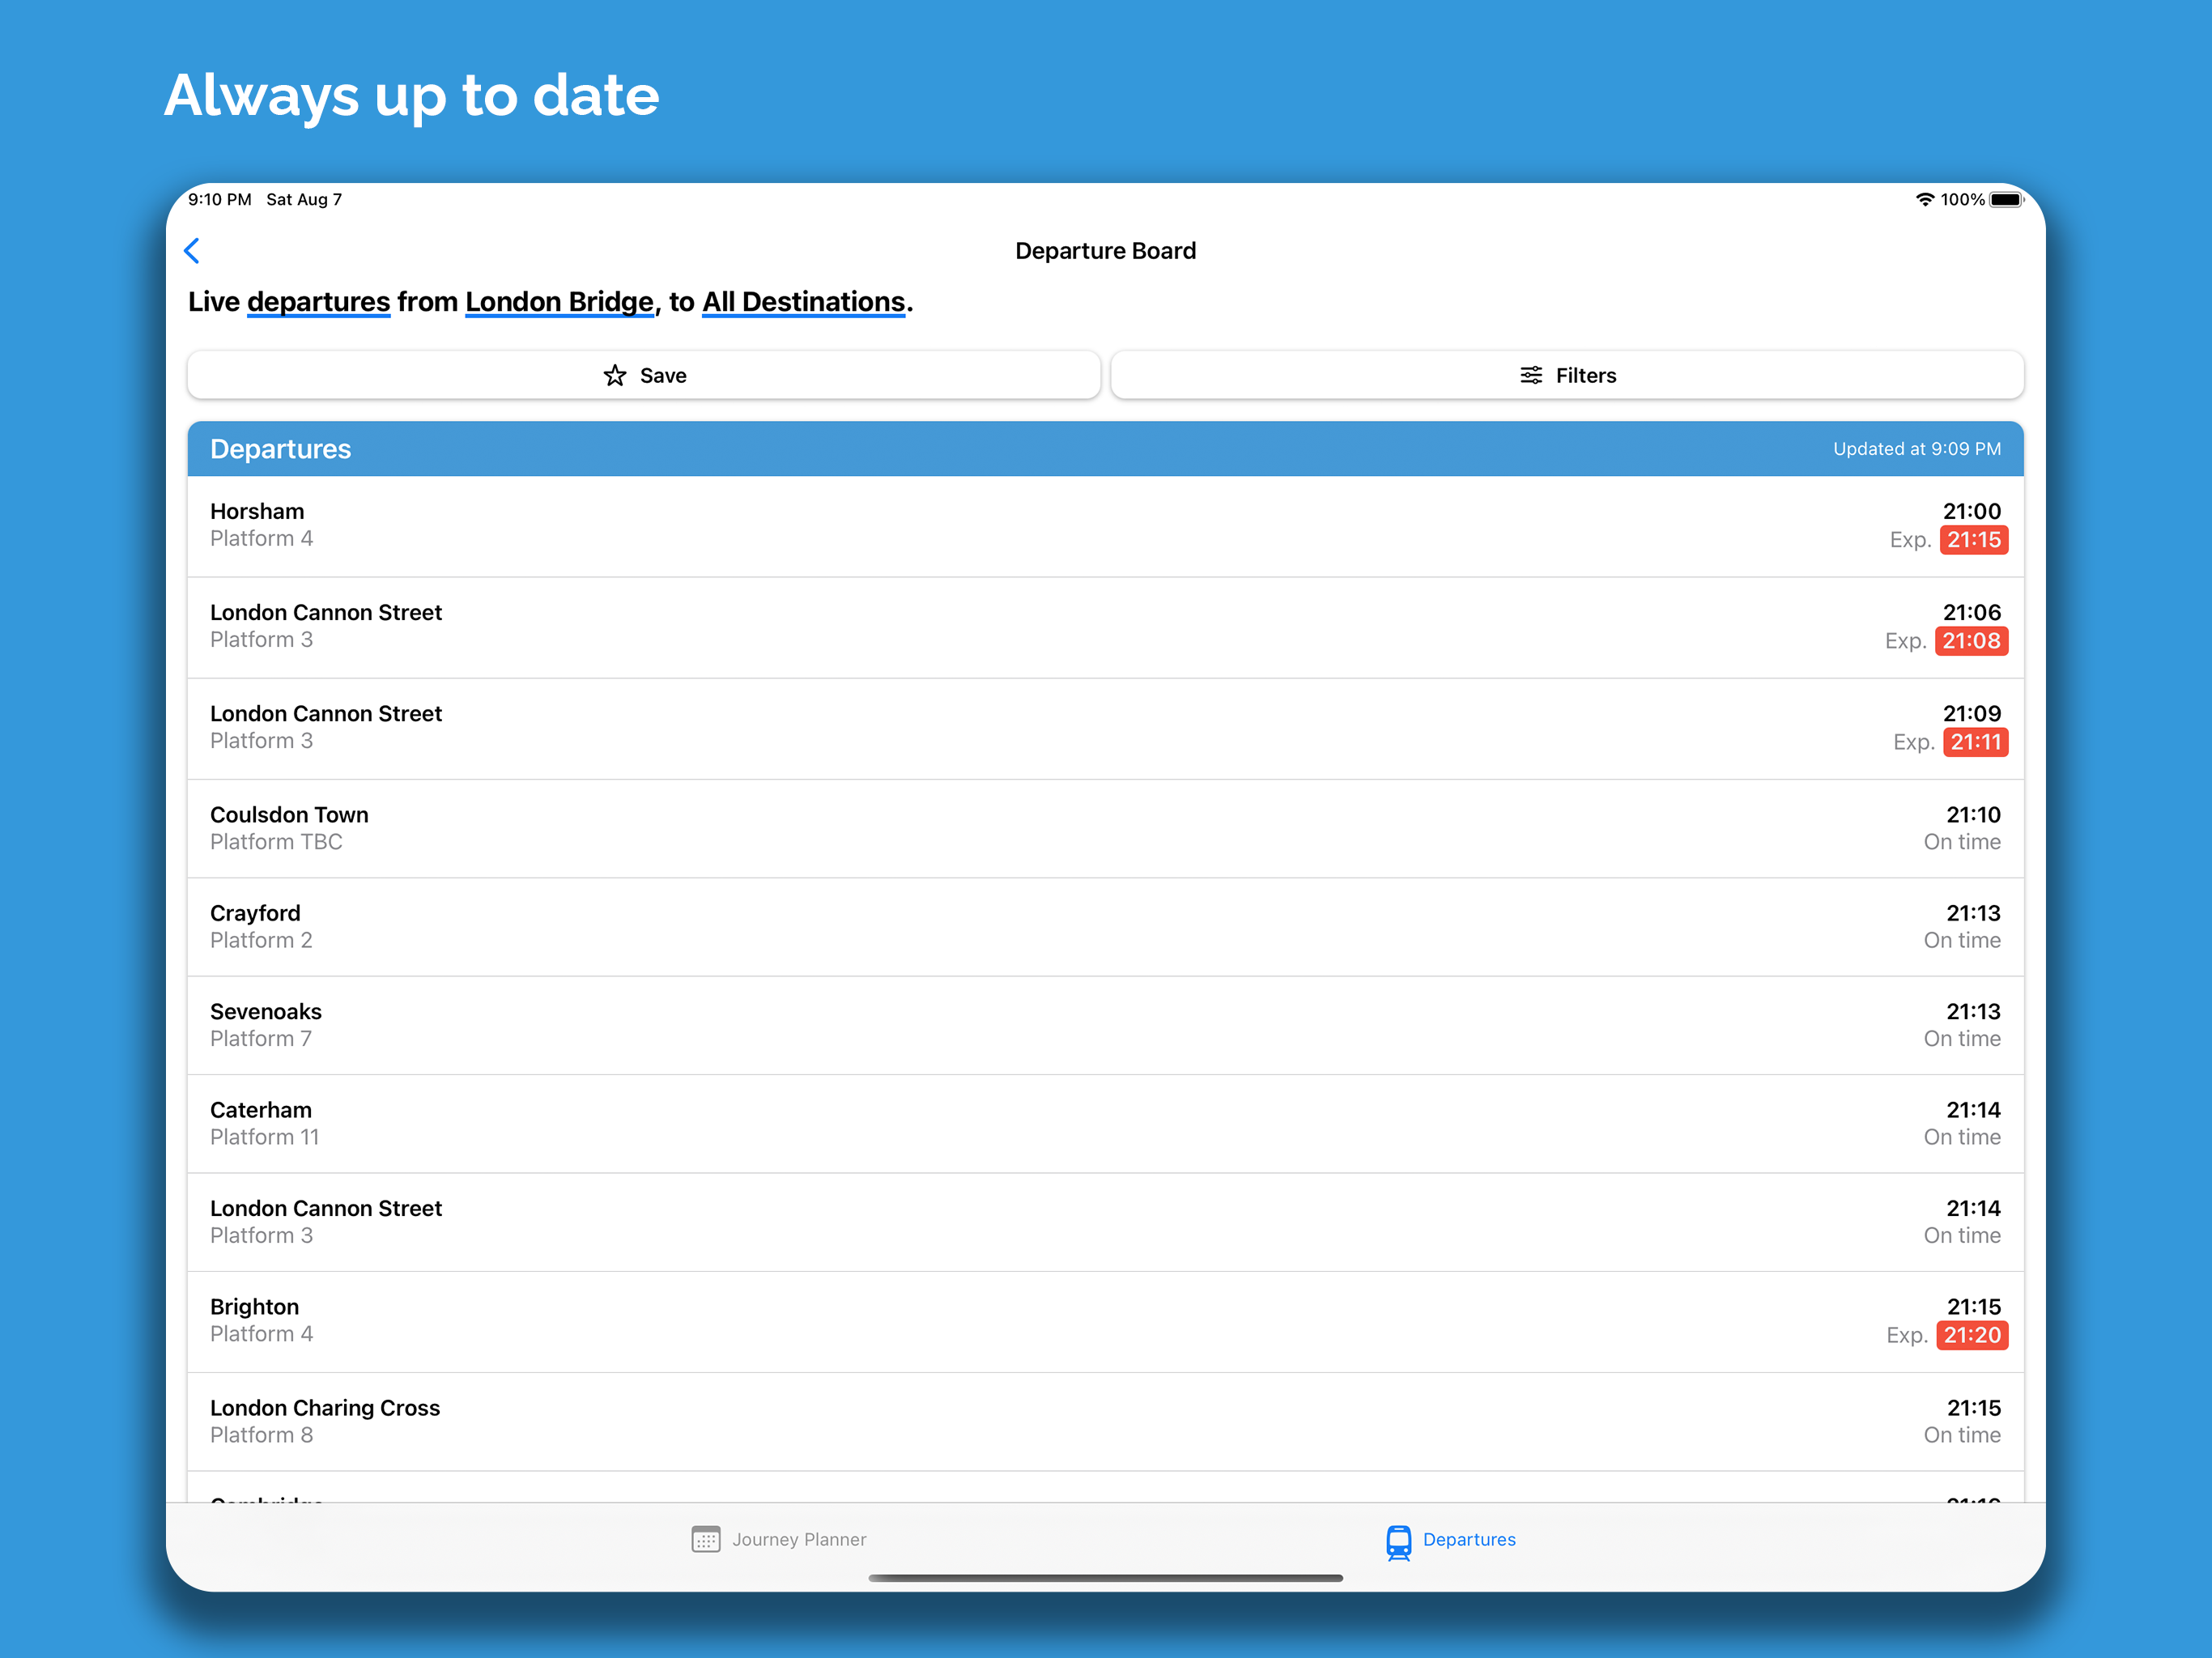The width and height of the screenshot is (2212, 1658).
Task: Switch to the Journey Planner tab
Action: (x=798, y=1539)
